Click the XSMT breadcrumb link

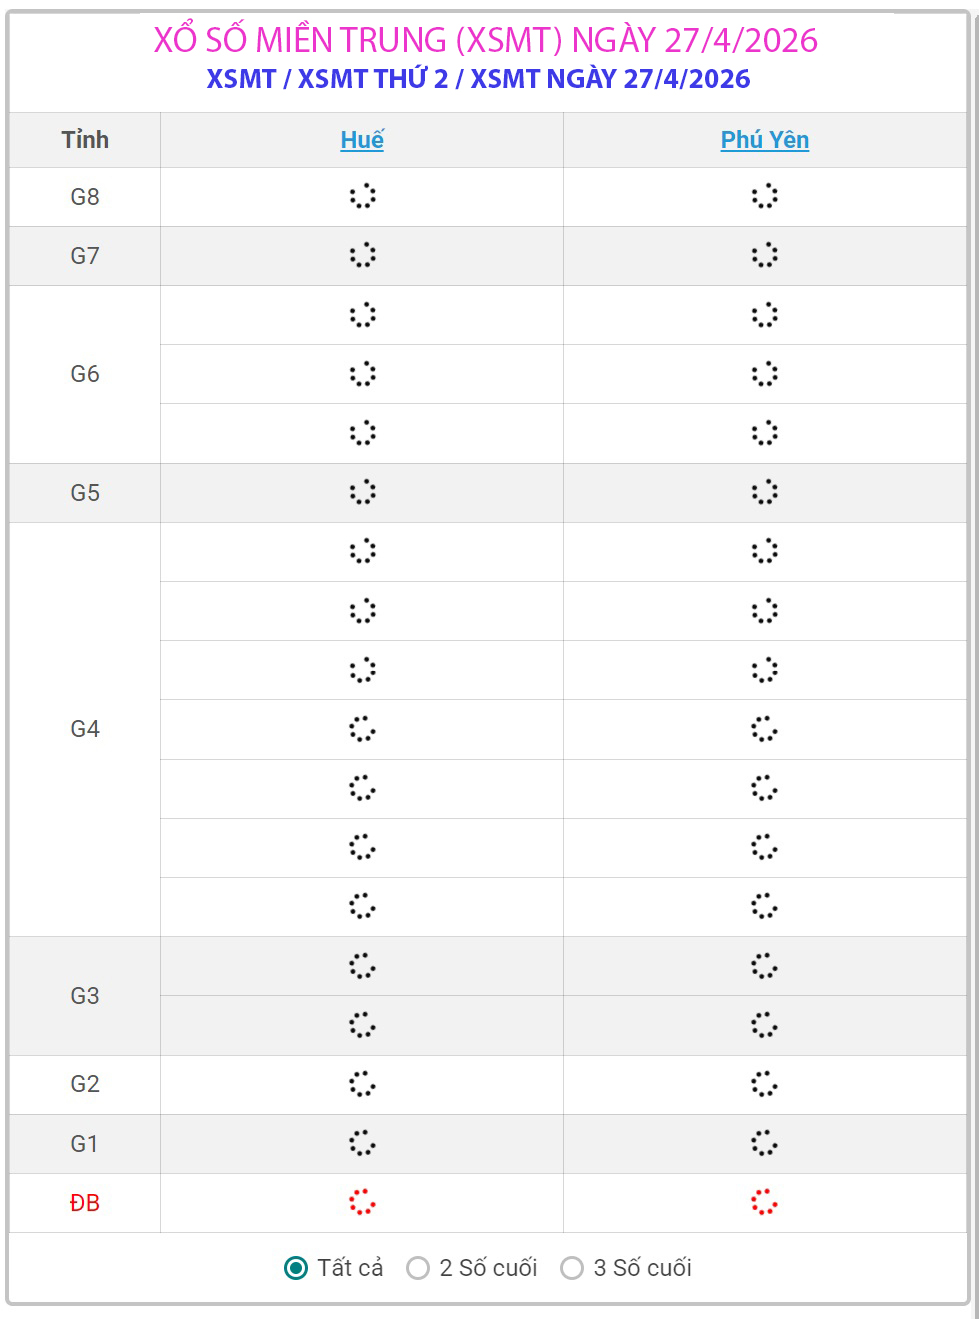(241, 79)
